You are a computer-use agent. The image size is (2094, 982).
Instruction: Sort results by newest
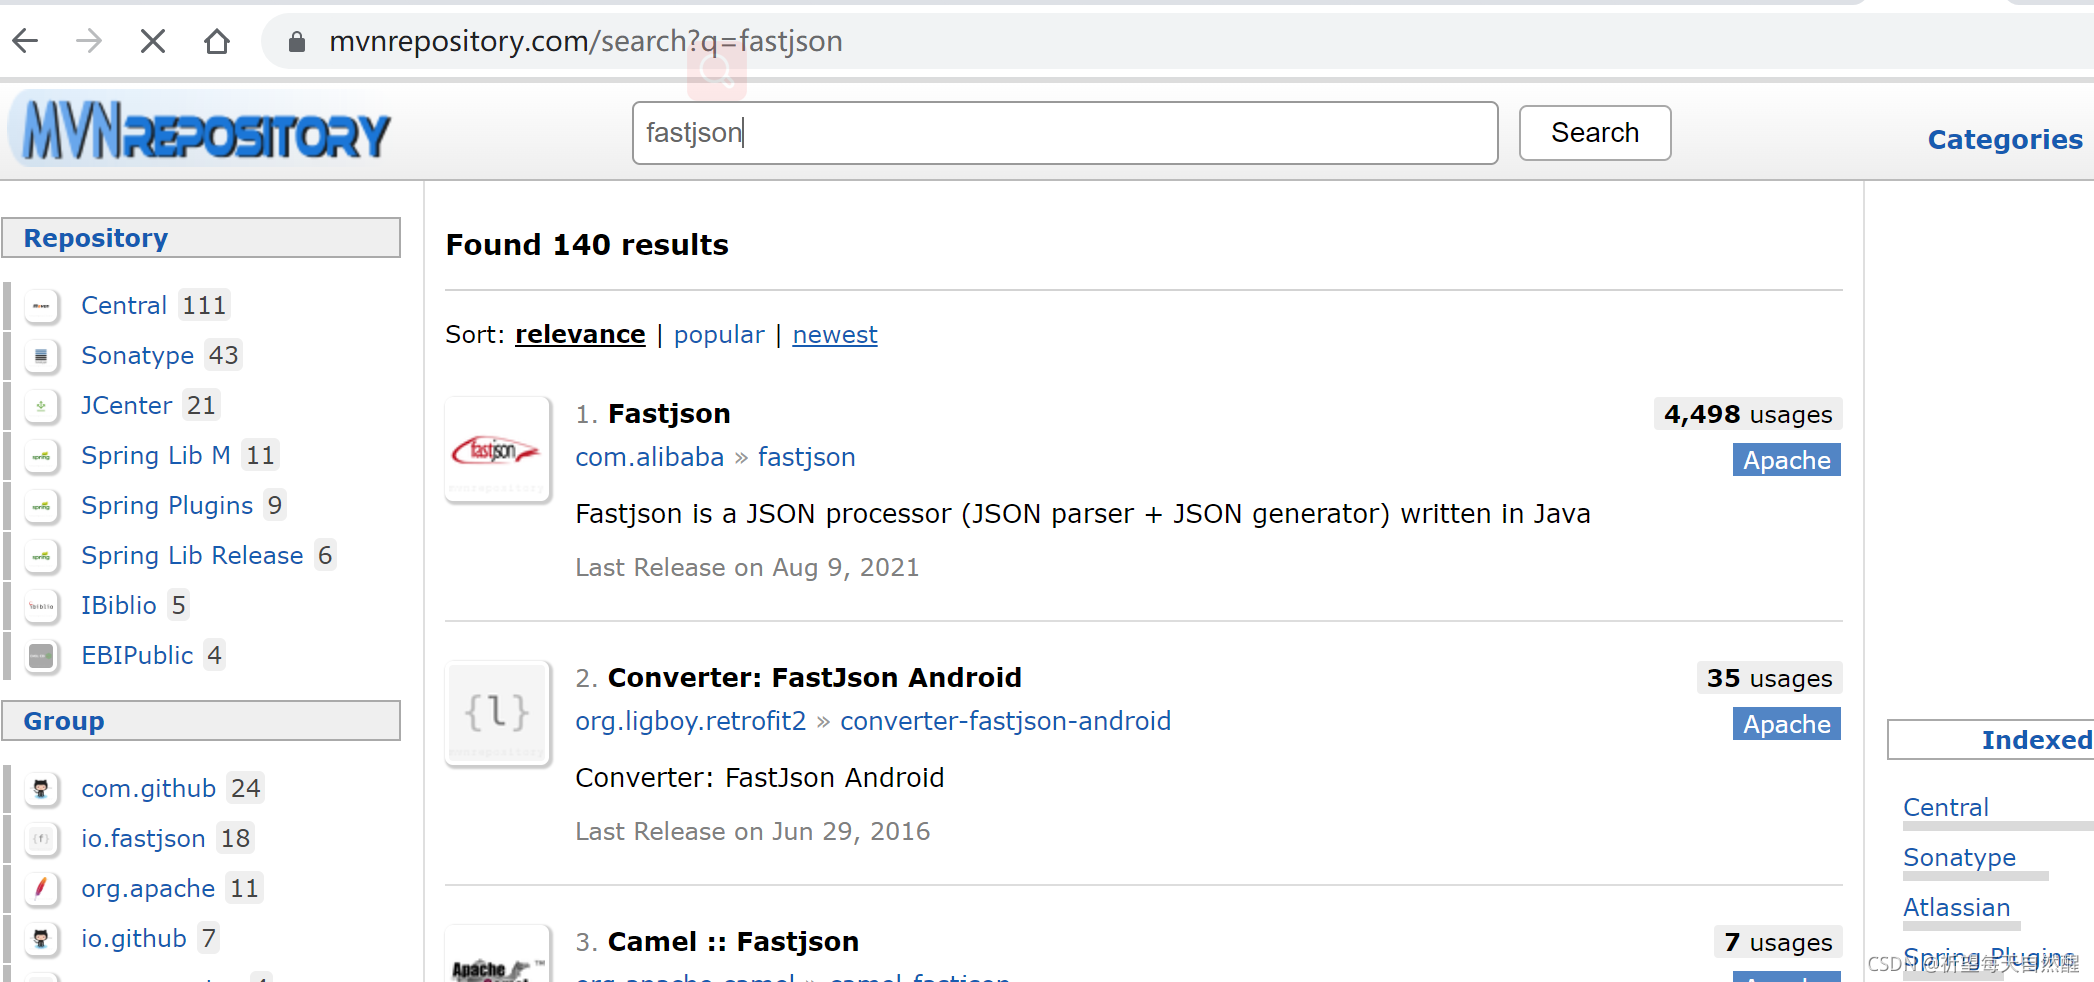[x=835, y=334]
